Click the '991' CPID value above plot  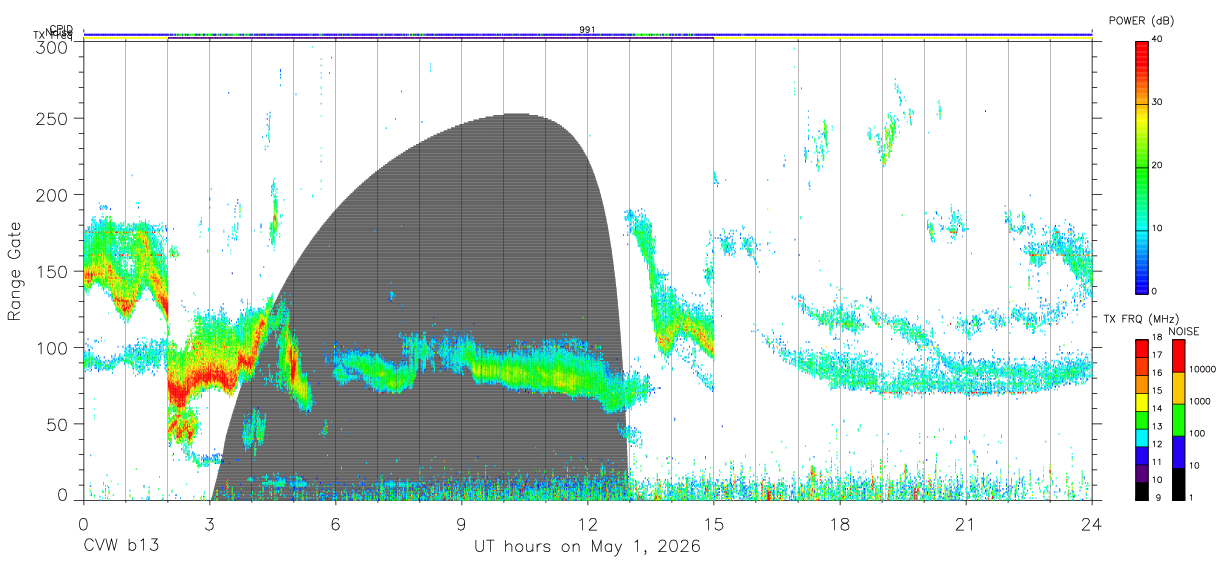pyautogui.click(x=587, y=30)
